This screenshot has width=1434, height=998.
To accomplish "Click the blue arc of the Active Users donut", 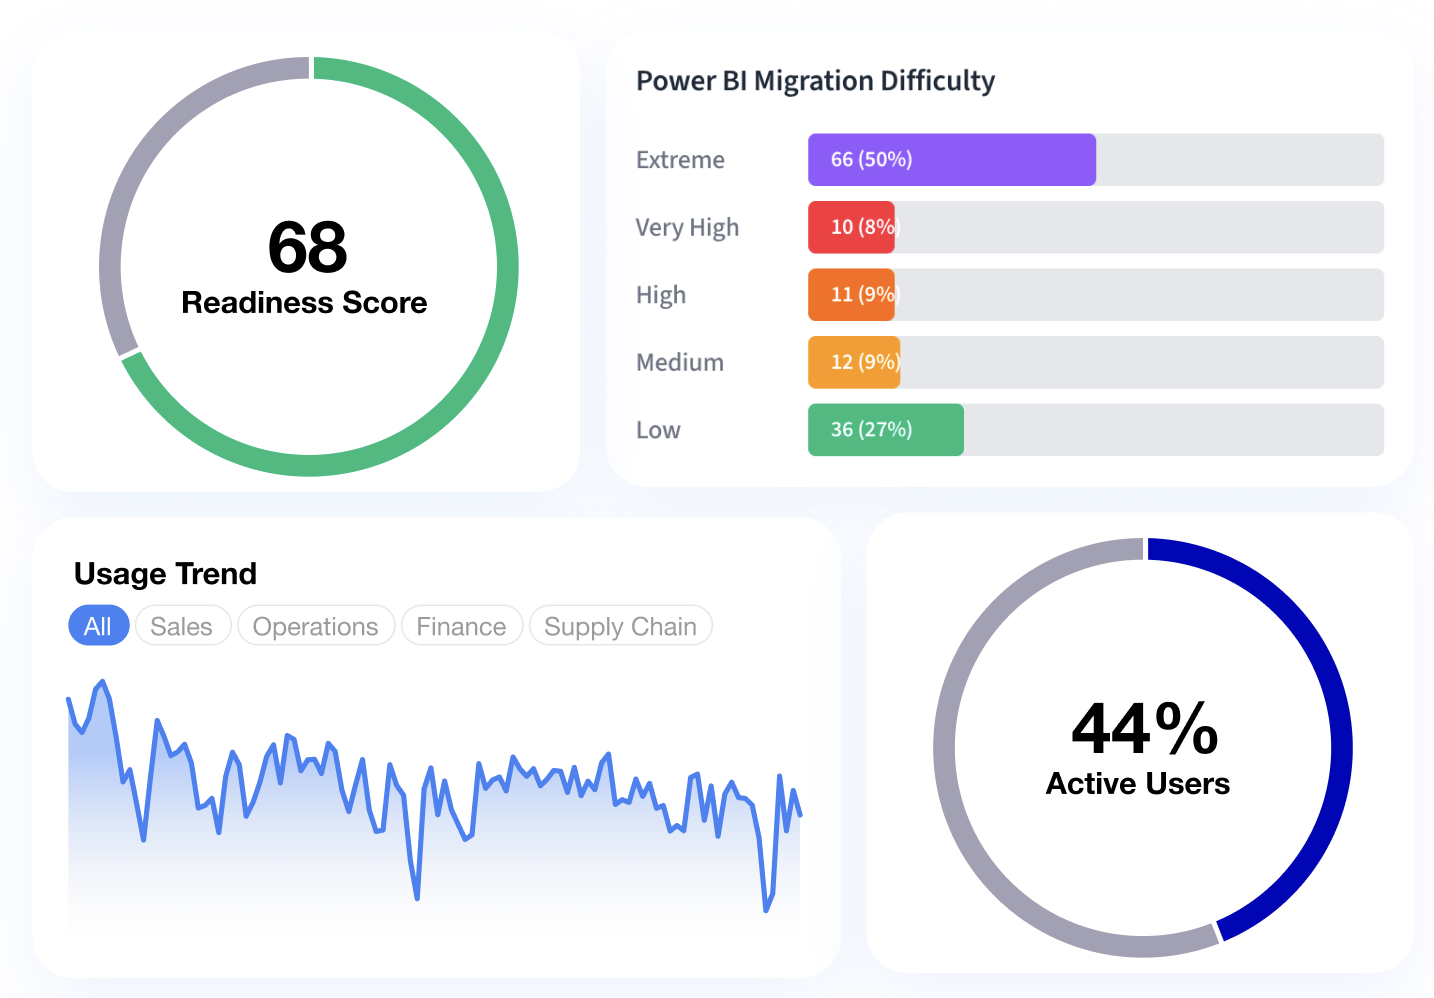I will [x=1341, y=748].
